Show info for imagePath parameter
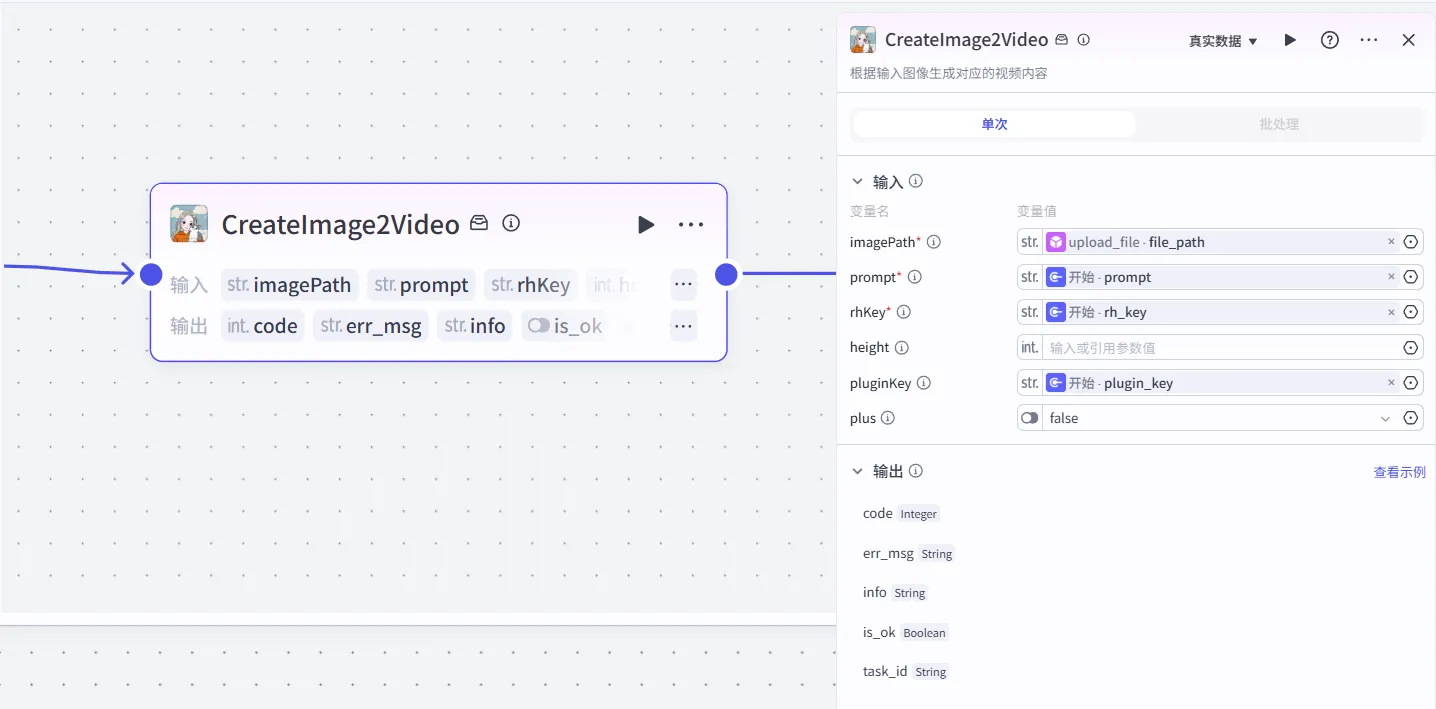Screen dimensions: 1436x709 [x=934, y=242]
